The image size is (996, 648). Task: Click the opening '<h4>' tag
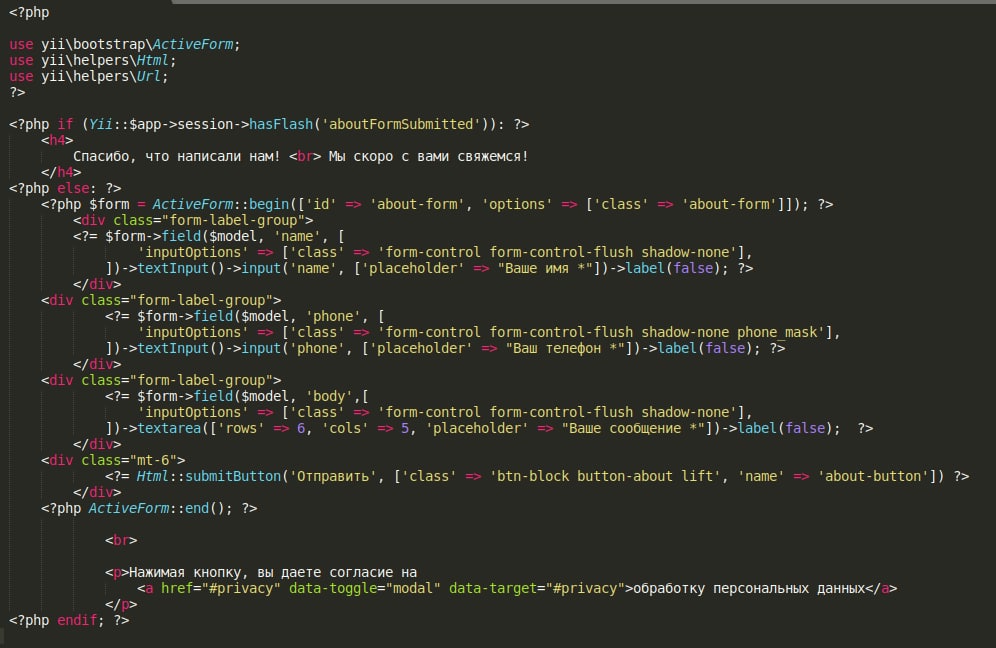click(57, 140)
